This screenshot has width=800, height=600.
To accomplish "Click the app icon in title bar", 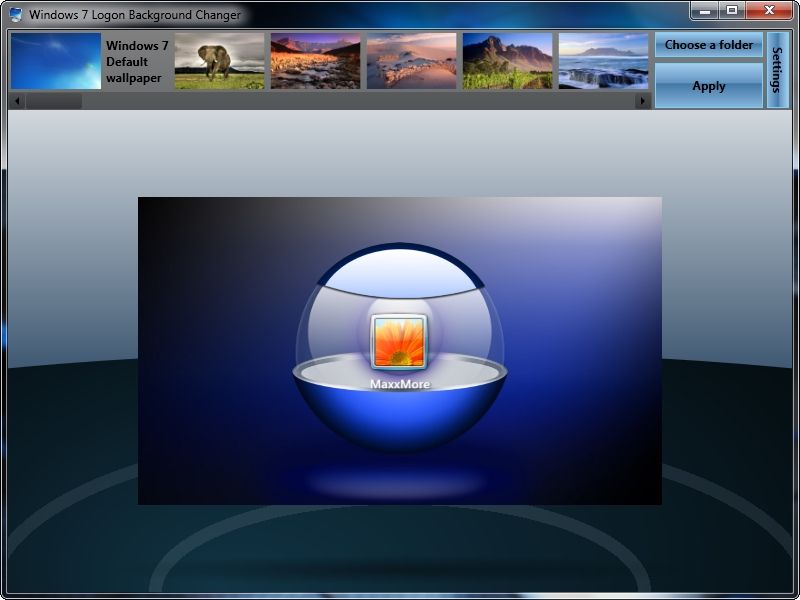I will [16, 14].
